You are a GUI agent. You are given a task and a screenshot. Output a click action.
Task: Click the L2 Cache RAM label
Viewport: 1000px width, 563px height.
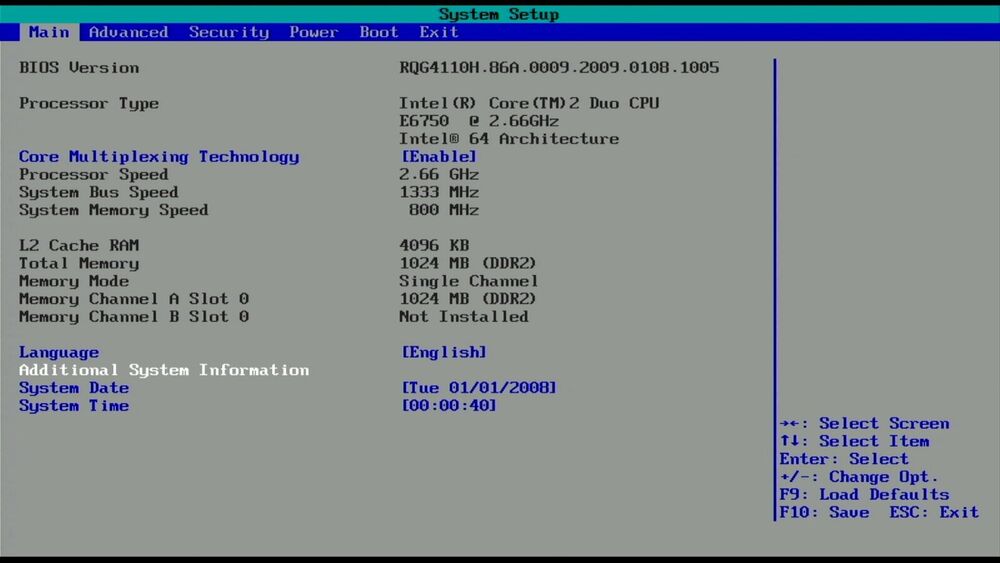pyautogui.click(x=78, y=245)
